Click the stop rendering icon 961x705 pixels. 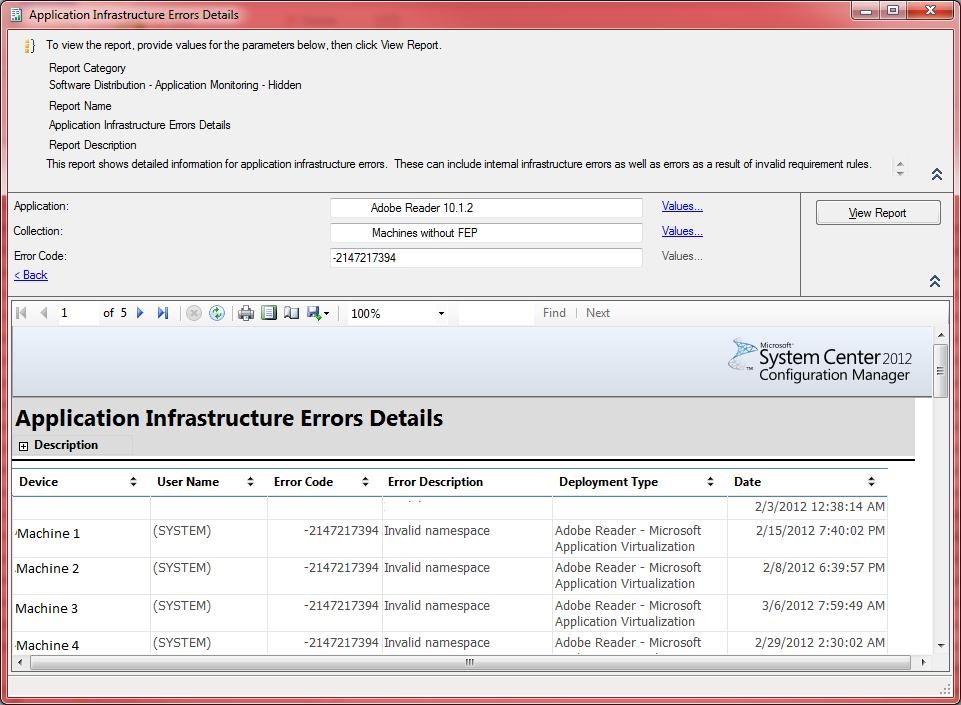[x=194, y=313]
